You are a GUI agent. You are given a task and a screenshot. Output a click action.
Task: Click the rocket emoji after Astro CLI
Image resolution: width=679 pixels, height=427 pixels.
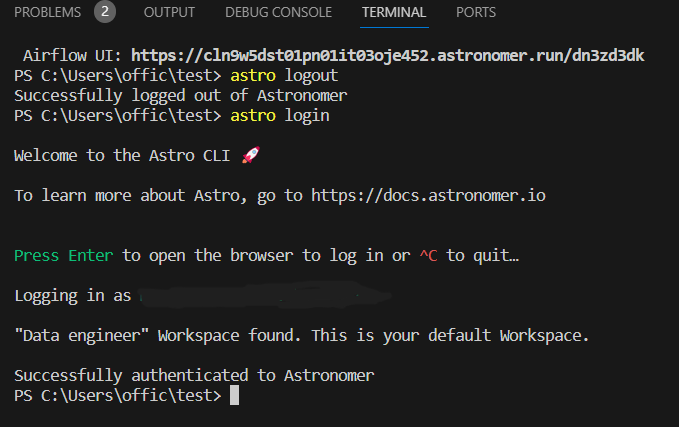[251, 155]
